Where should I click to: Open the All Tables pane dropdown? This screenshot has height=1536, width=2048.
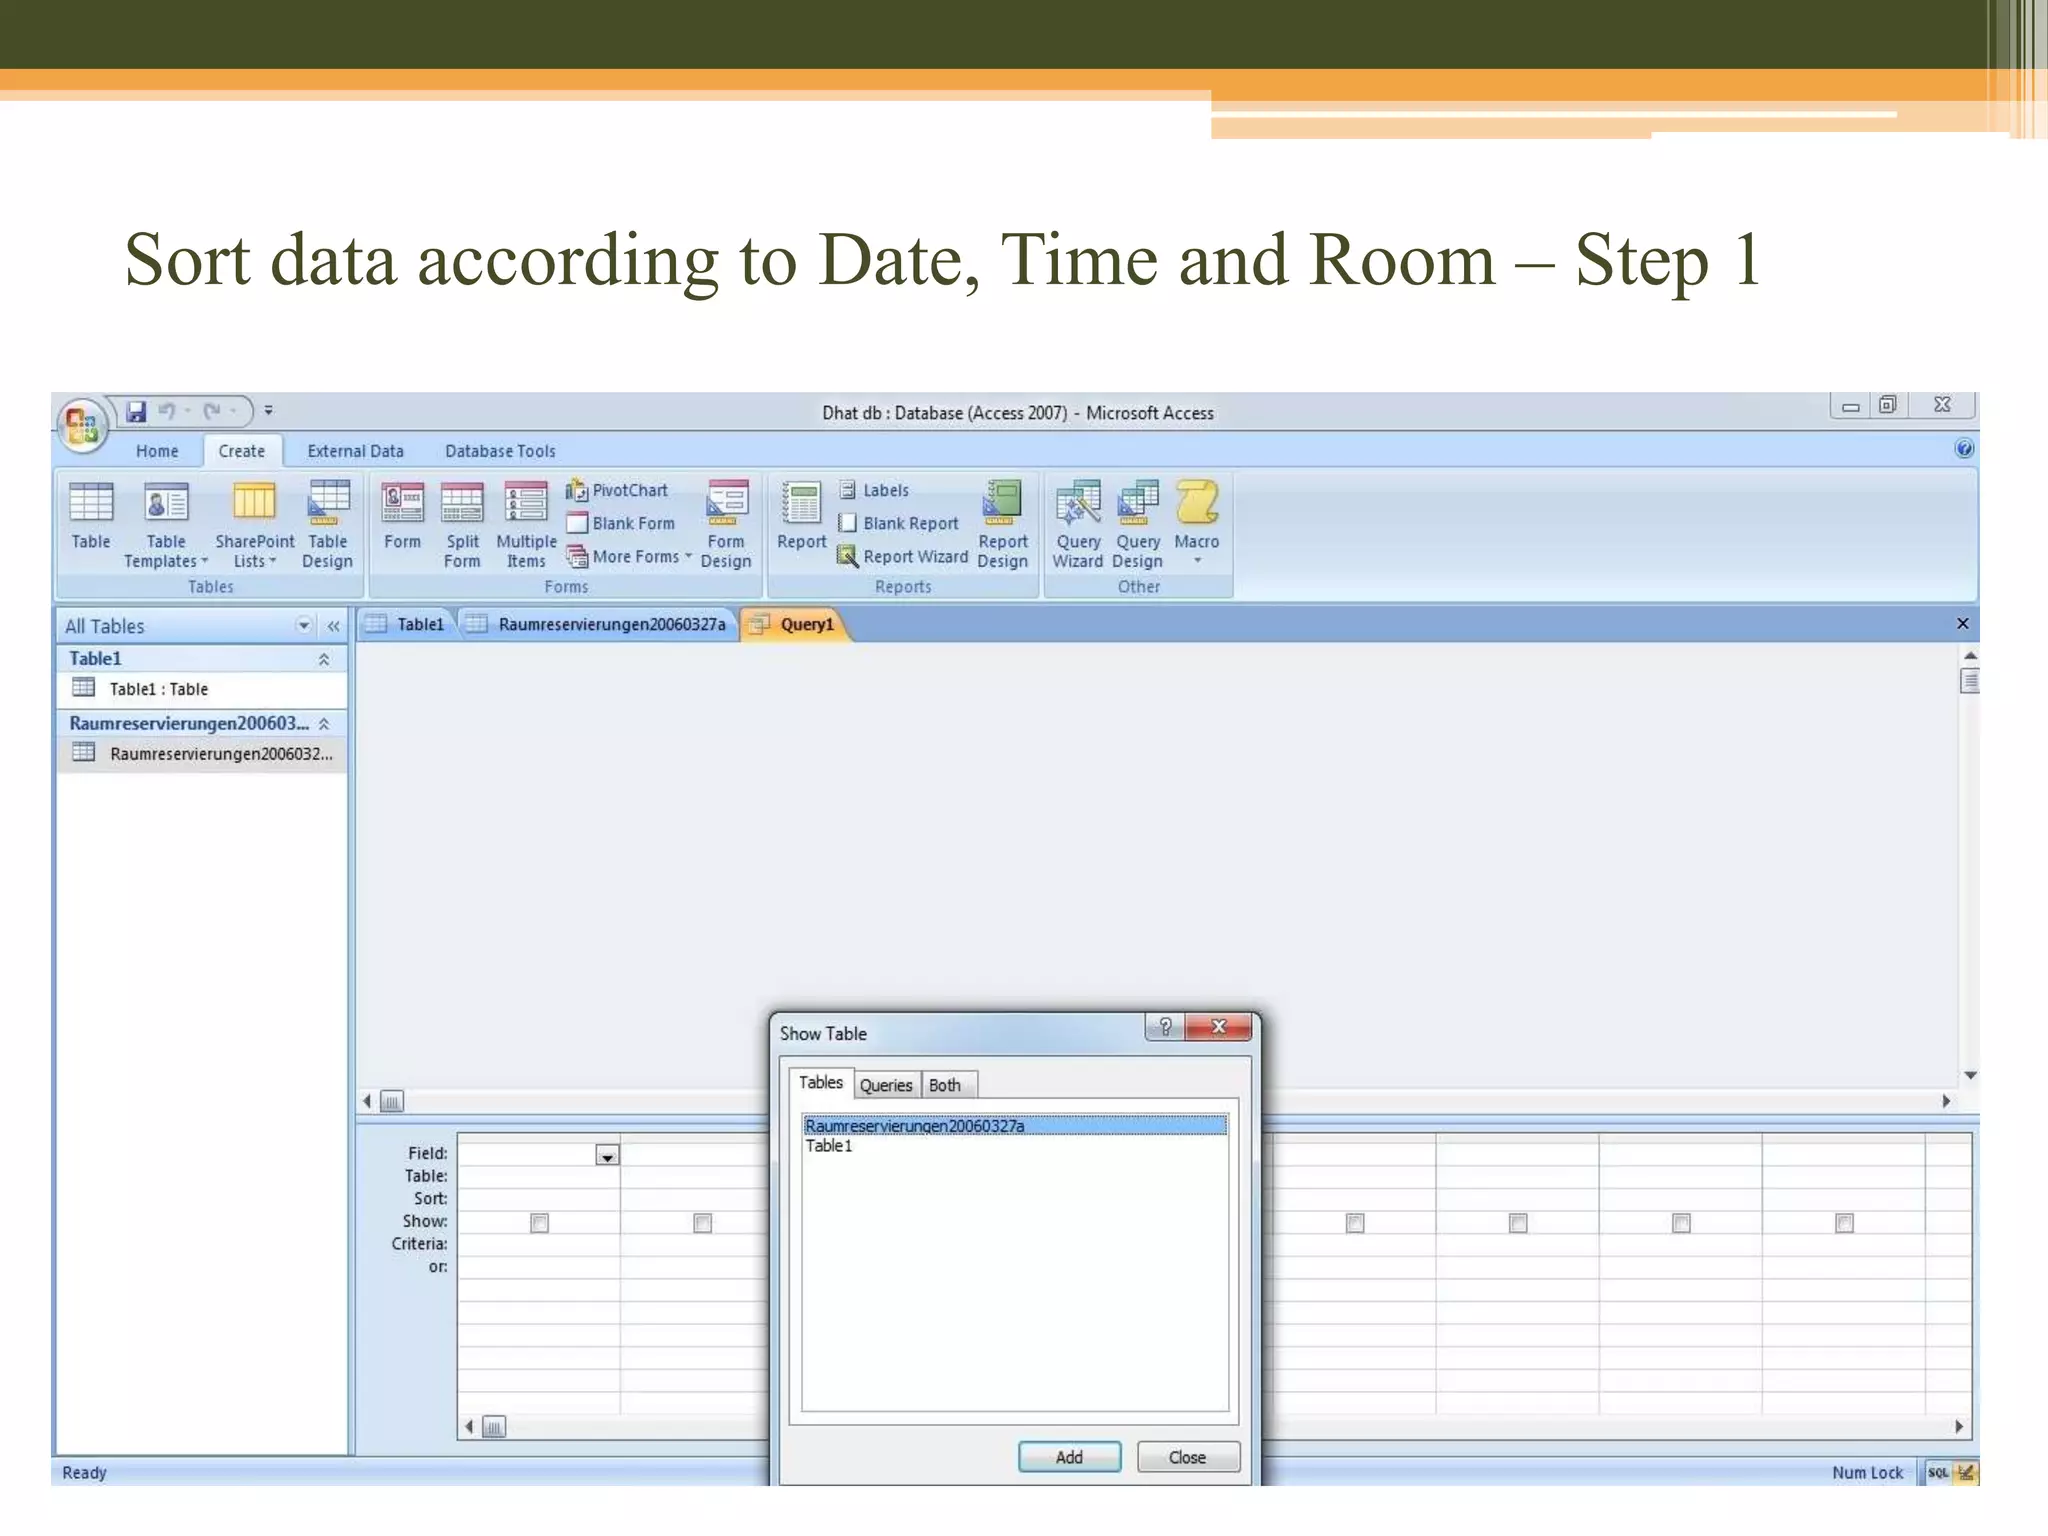(x=303, y=626)
